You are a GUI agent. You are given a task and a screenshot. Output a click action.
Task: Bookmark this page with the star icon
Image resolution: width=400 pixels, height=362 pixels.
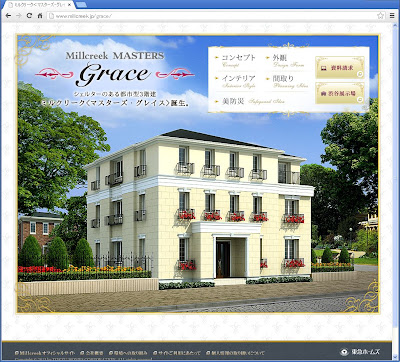coord(381,16)
